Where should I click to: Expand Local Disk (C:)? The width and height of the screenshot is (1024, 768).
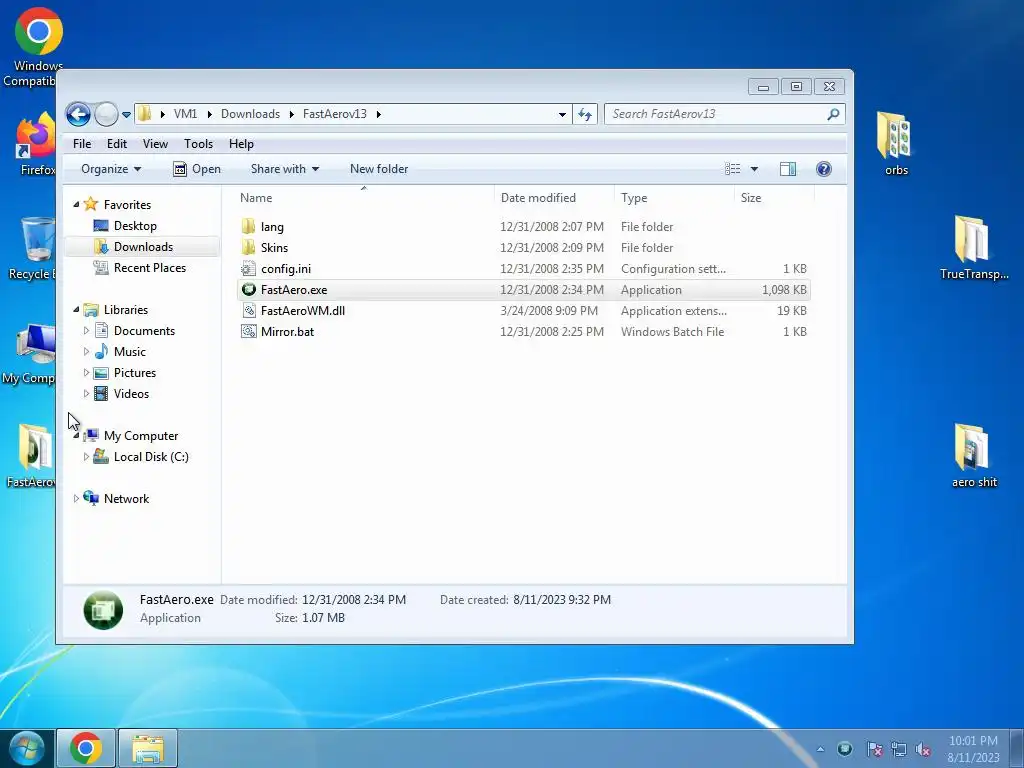86,457
